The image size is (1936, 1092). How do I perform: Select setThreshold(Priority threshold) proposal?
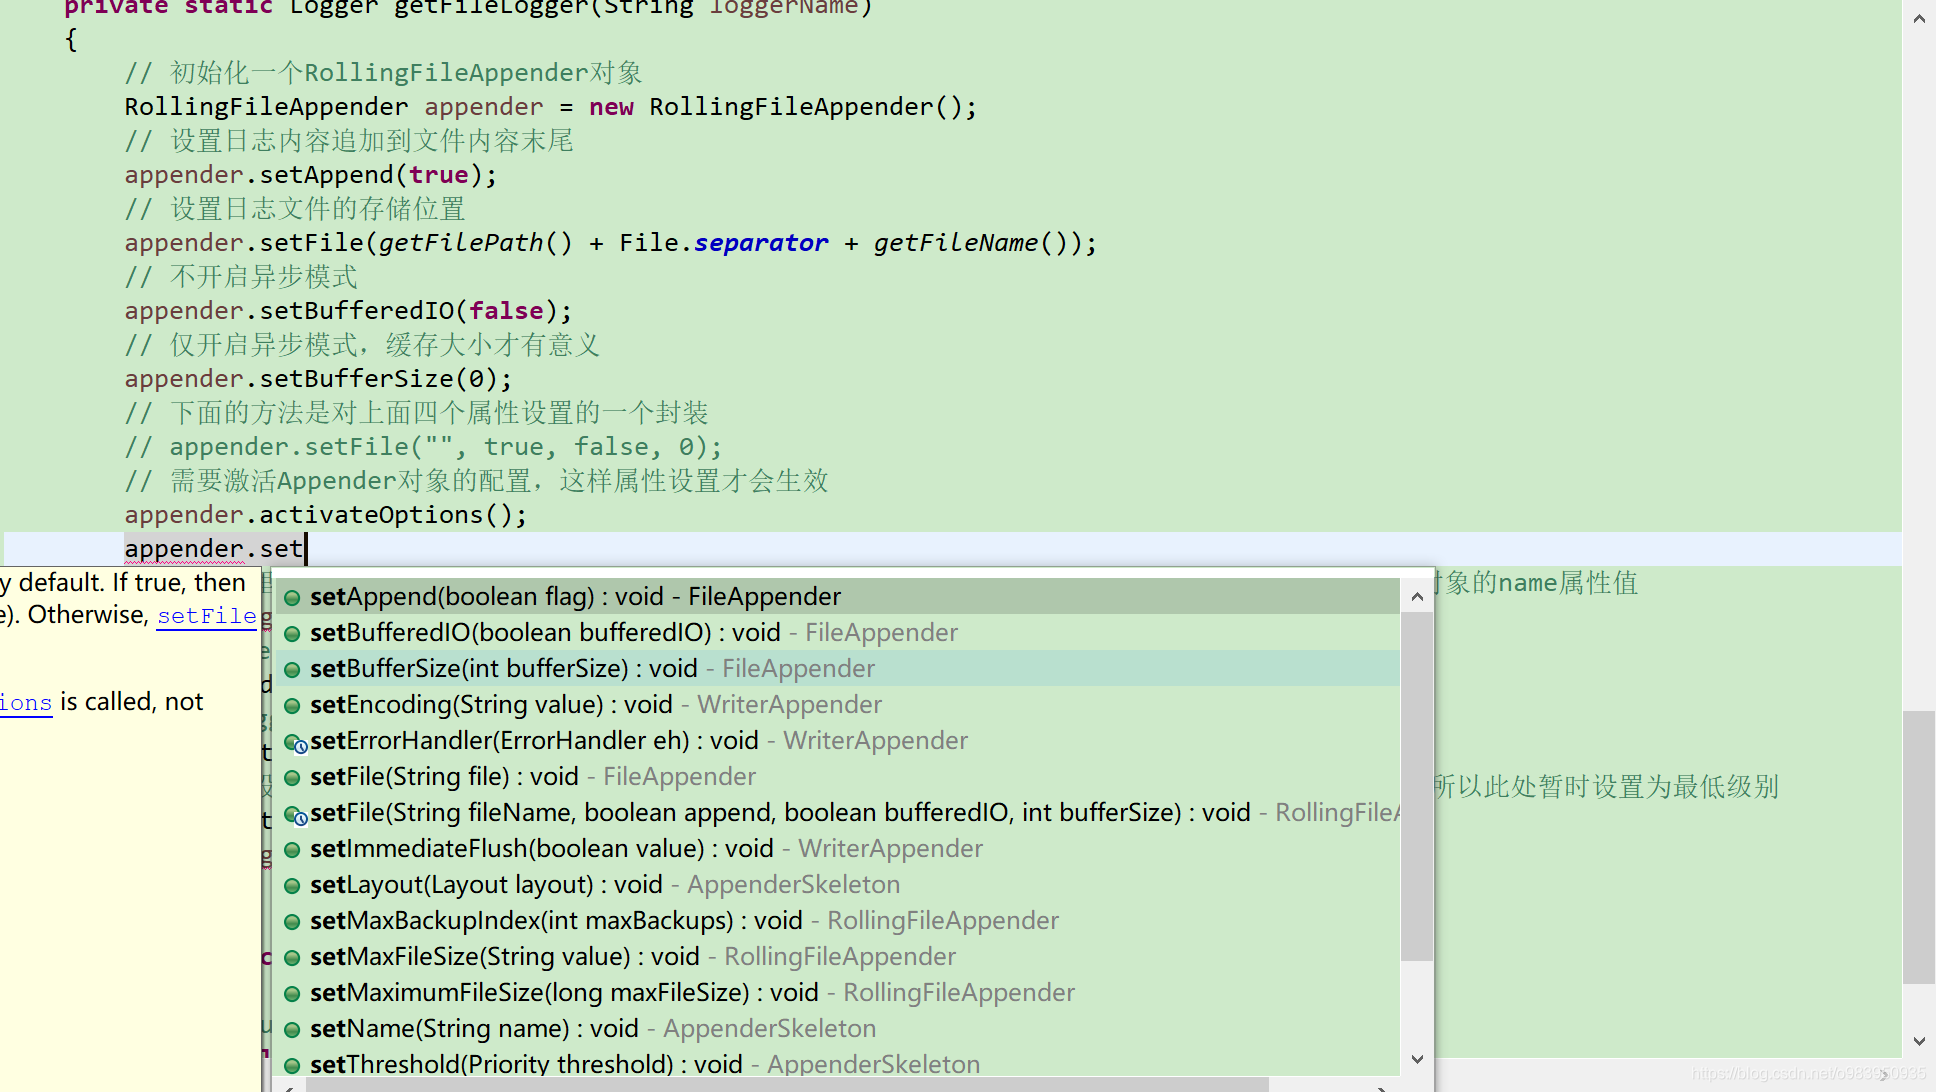tap(838, 1063)
